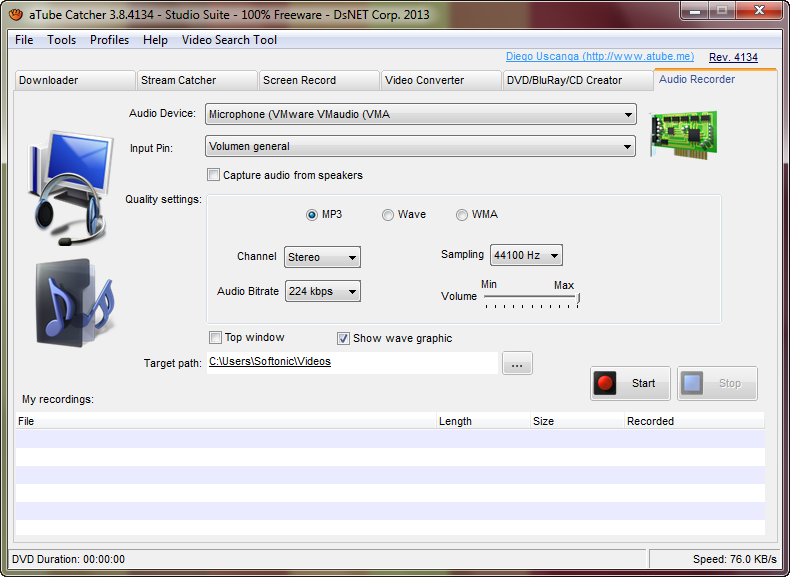Open the Audio Device dropdown

pyautogui.click(x=421, y=114)
